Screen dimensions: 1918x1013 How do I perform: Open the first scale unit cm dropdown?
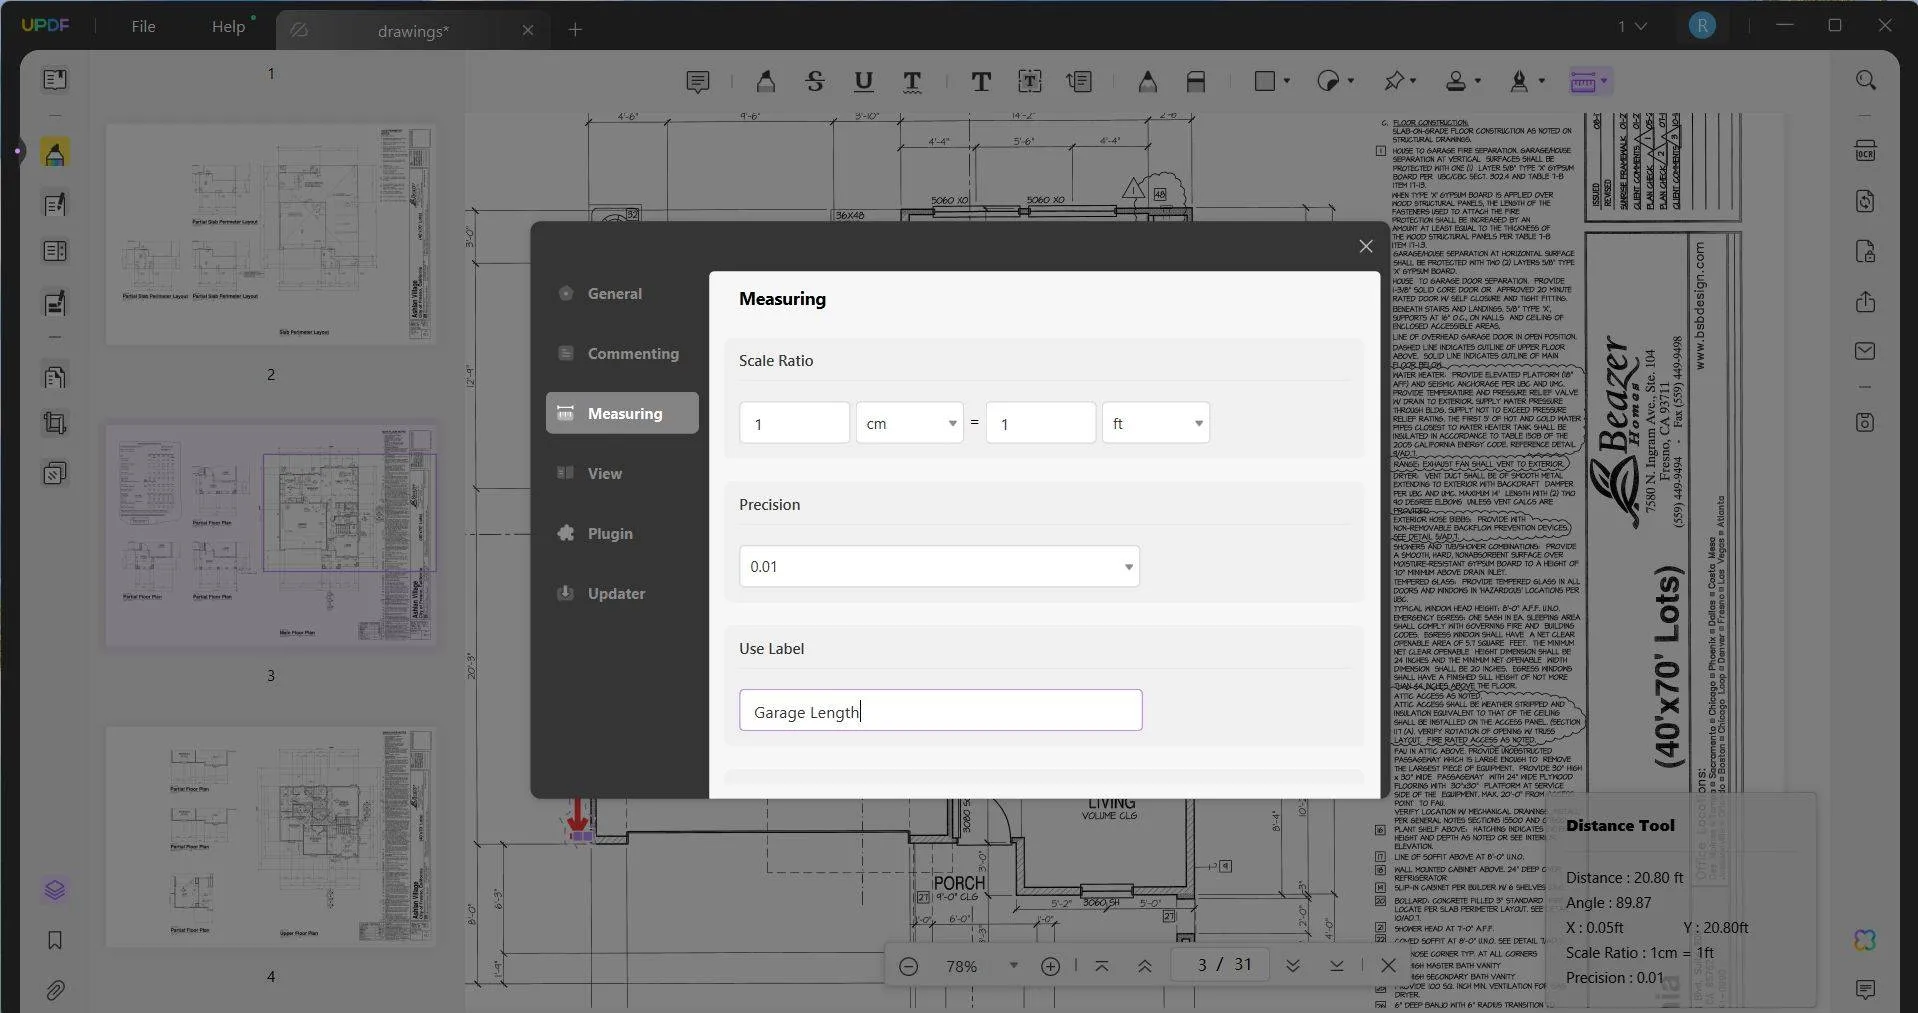[x=909, y=423]
